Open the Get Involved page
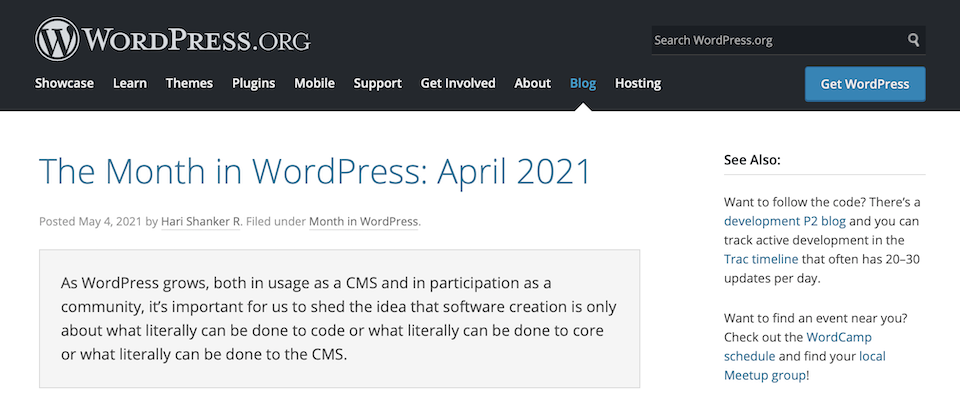The width and height of the screenshot is (960, 393). pyautogui.click(x=458, y=83)
